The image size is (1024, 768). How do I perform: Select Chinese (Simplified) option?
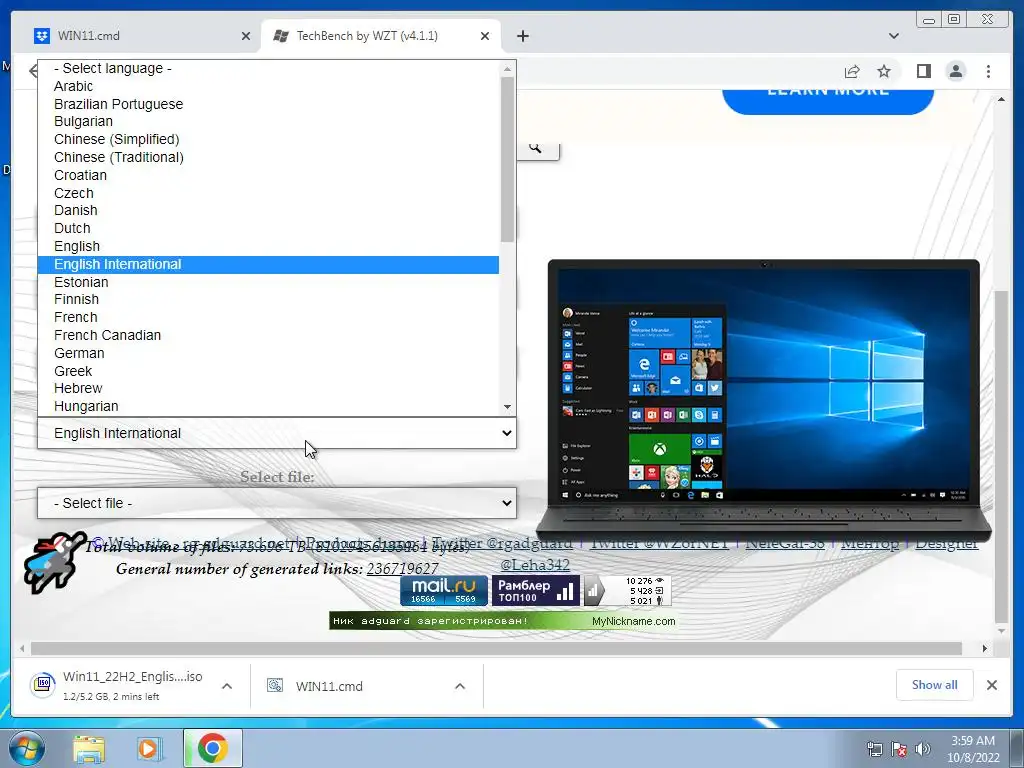pos(268,140)
